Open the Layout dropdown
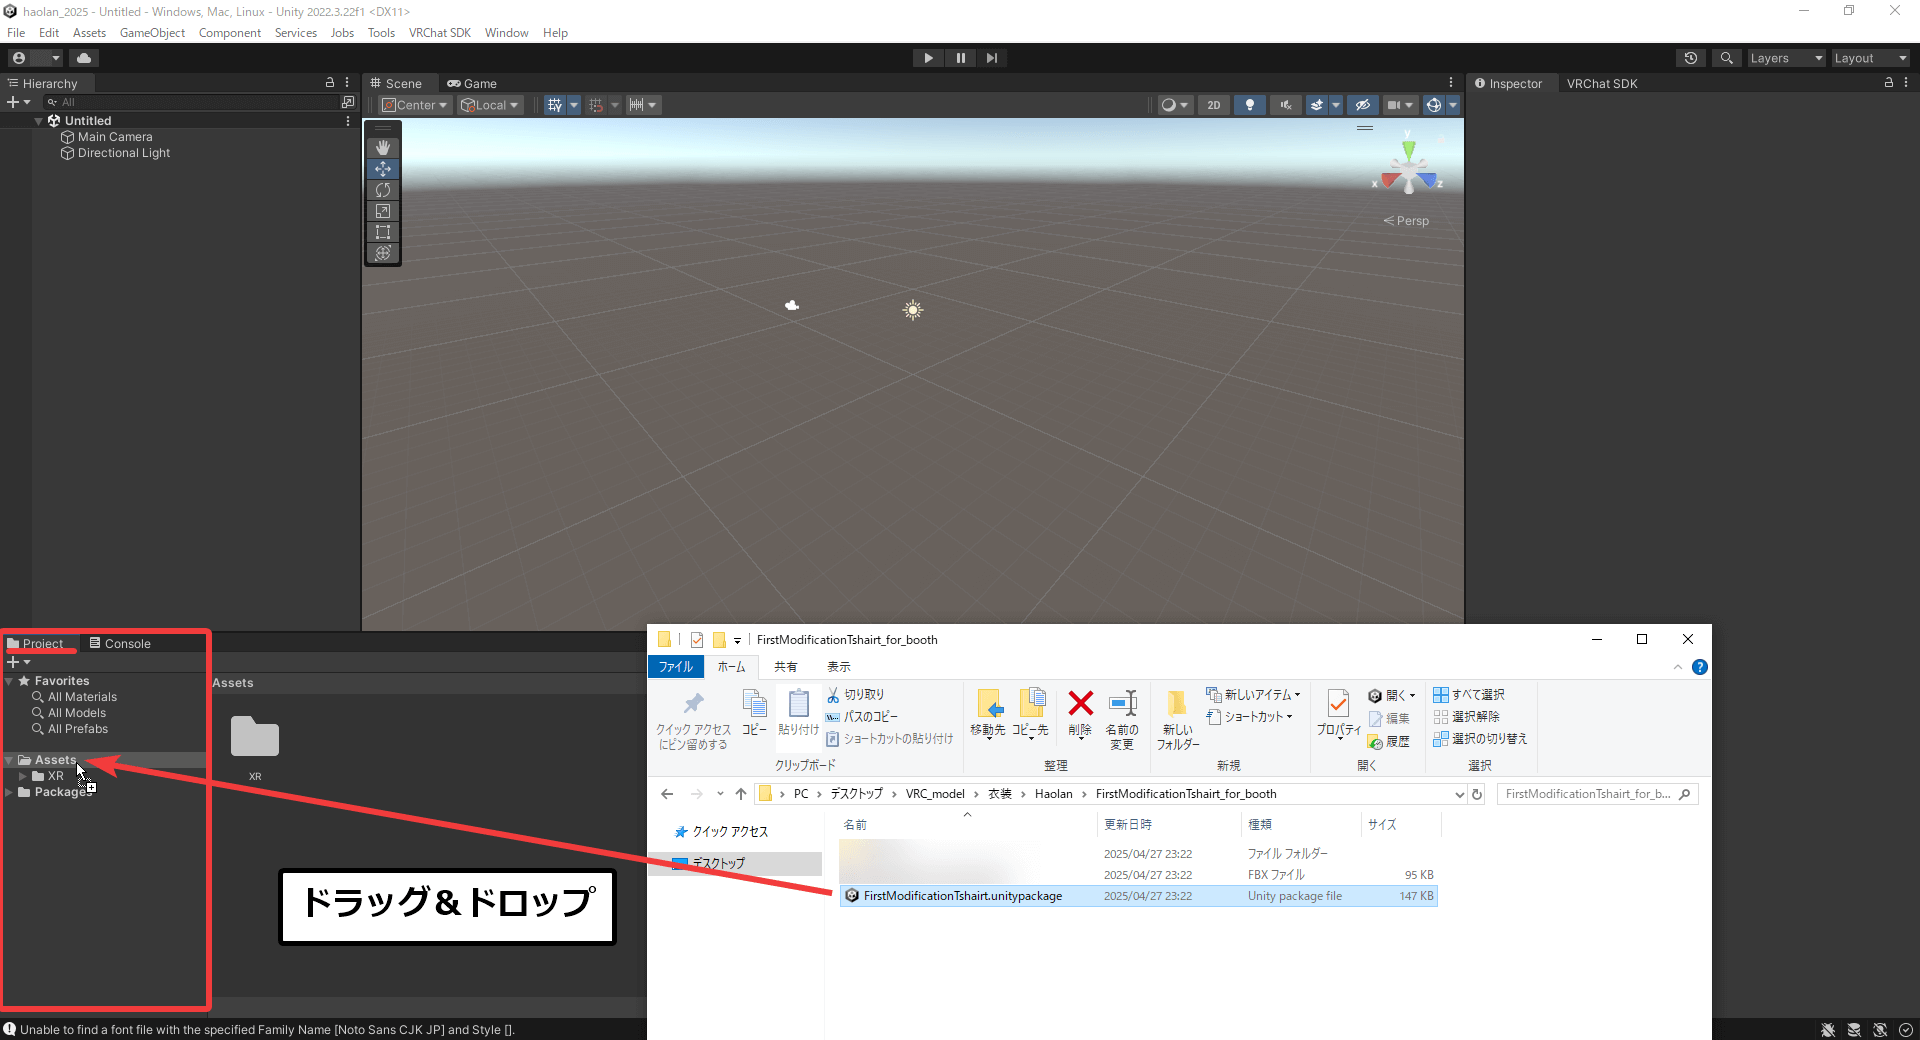 click(1870, 58)
